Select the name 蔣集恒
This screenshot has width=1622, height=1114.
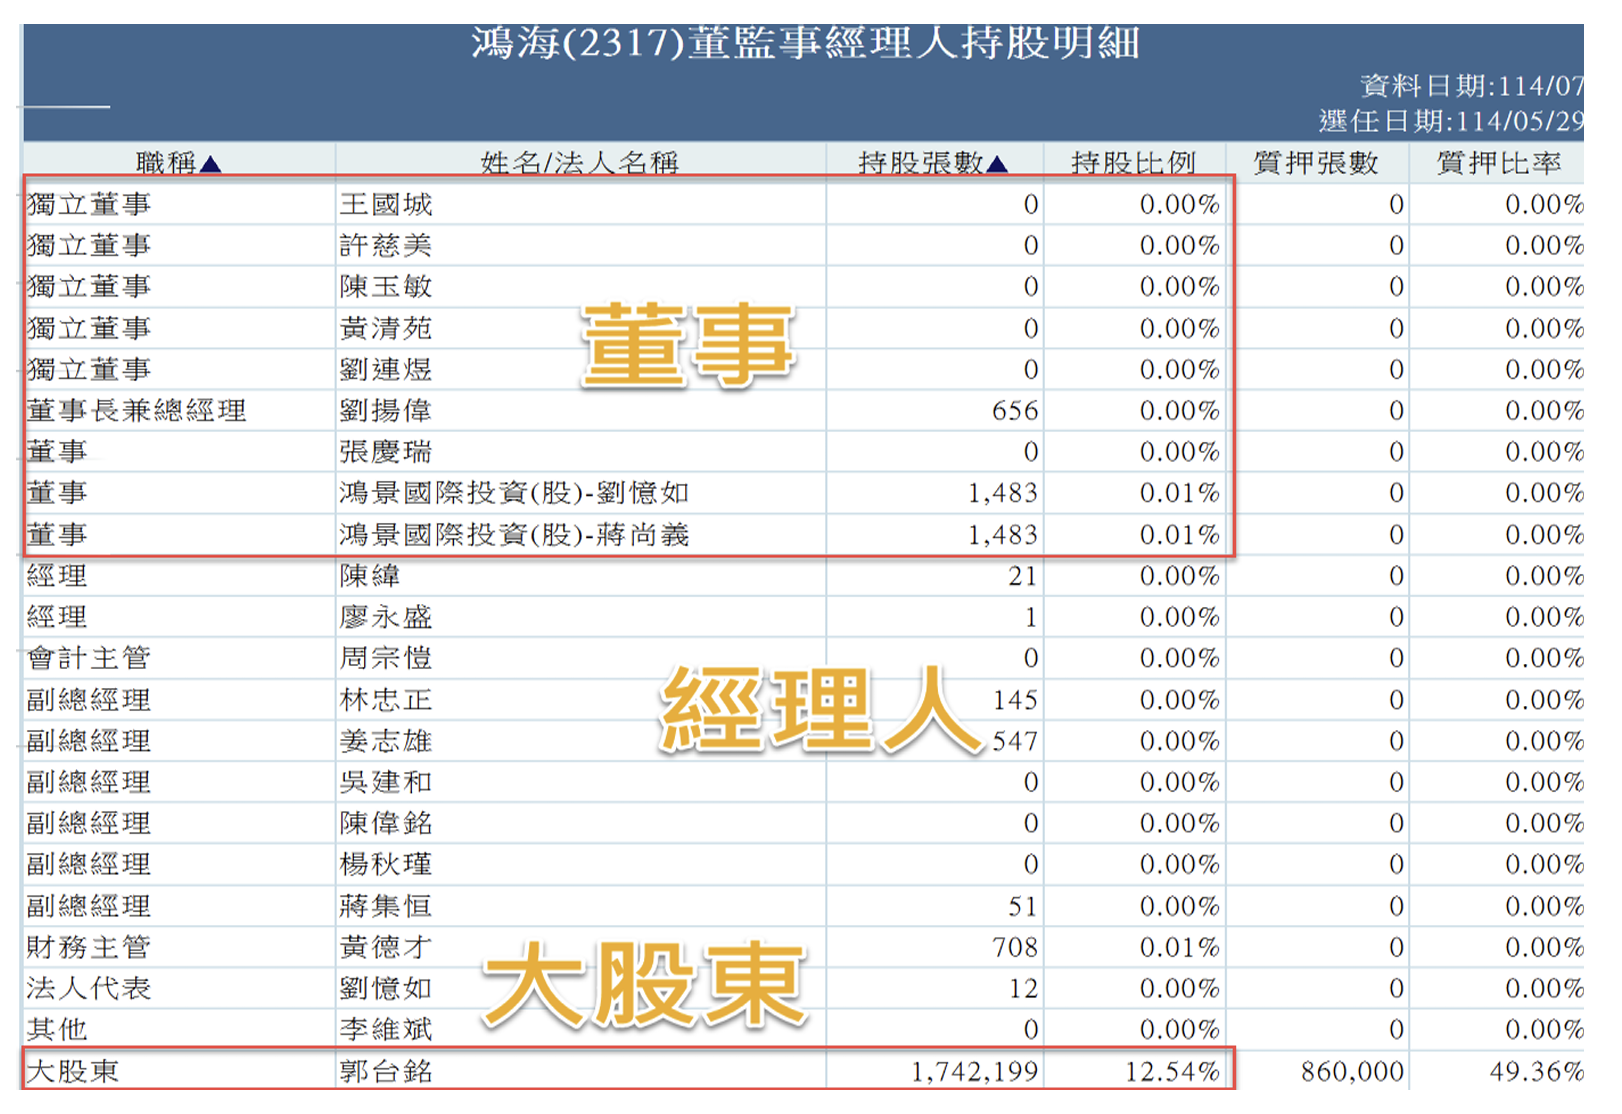(x=385, y=906)
